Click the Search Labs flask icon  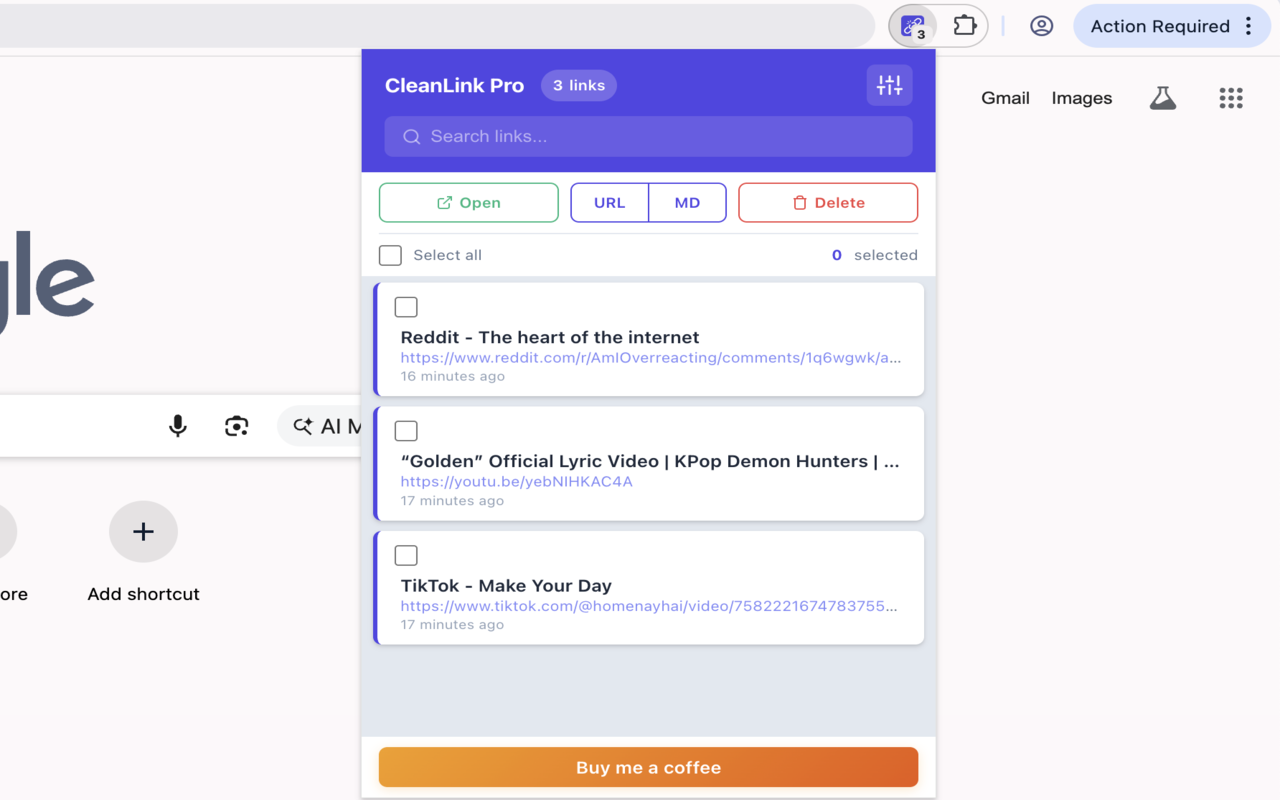(1162, 98)
